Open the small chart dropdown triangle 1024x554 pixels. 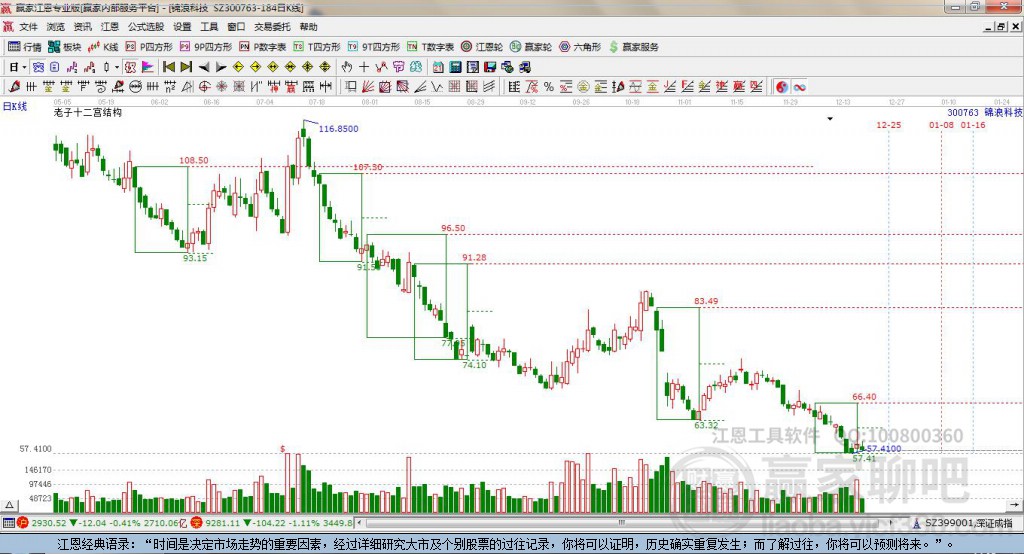click(x=830, y=119)
